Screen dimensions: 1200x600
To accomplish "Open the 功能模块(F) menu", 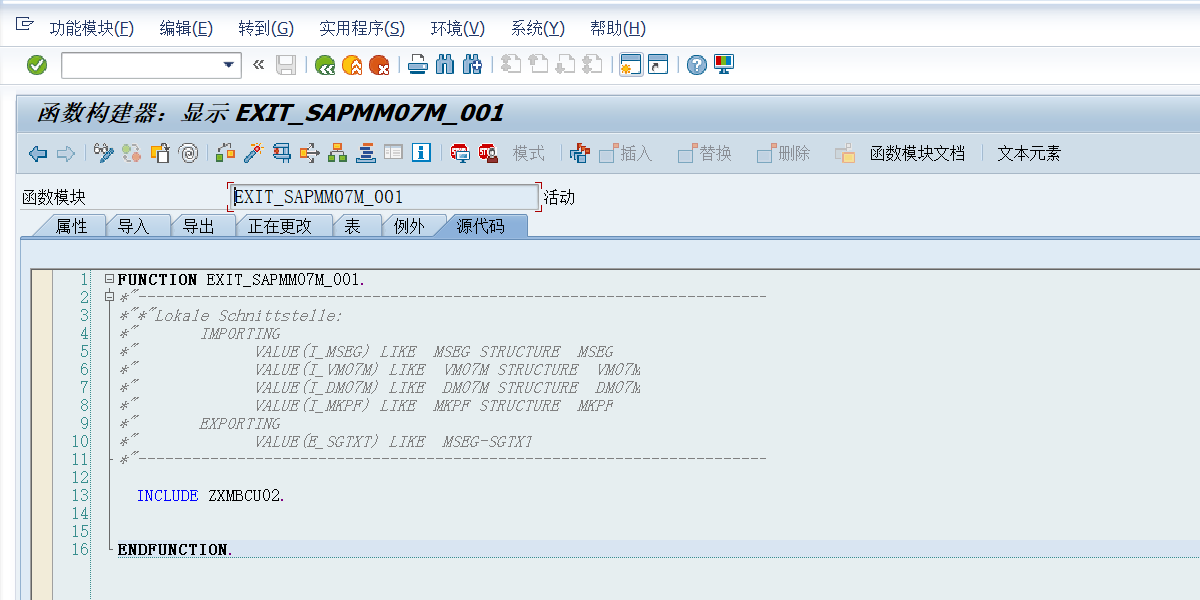I will pos(91,28).
